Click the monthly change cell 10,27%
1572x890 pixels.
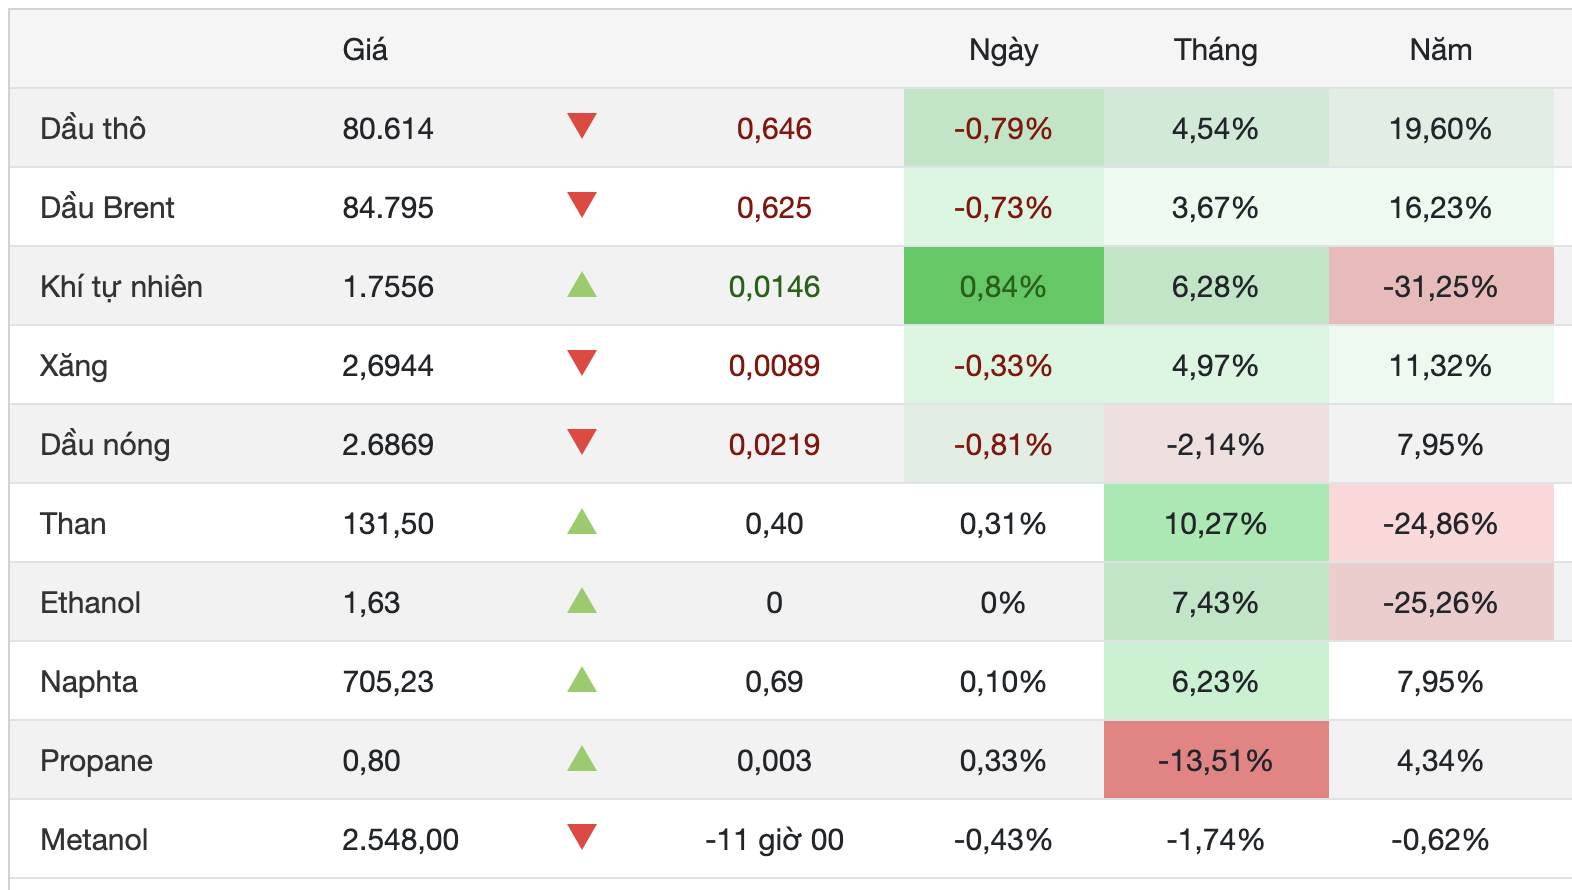point(1216,524)
